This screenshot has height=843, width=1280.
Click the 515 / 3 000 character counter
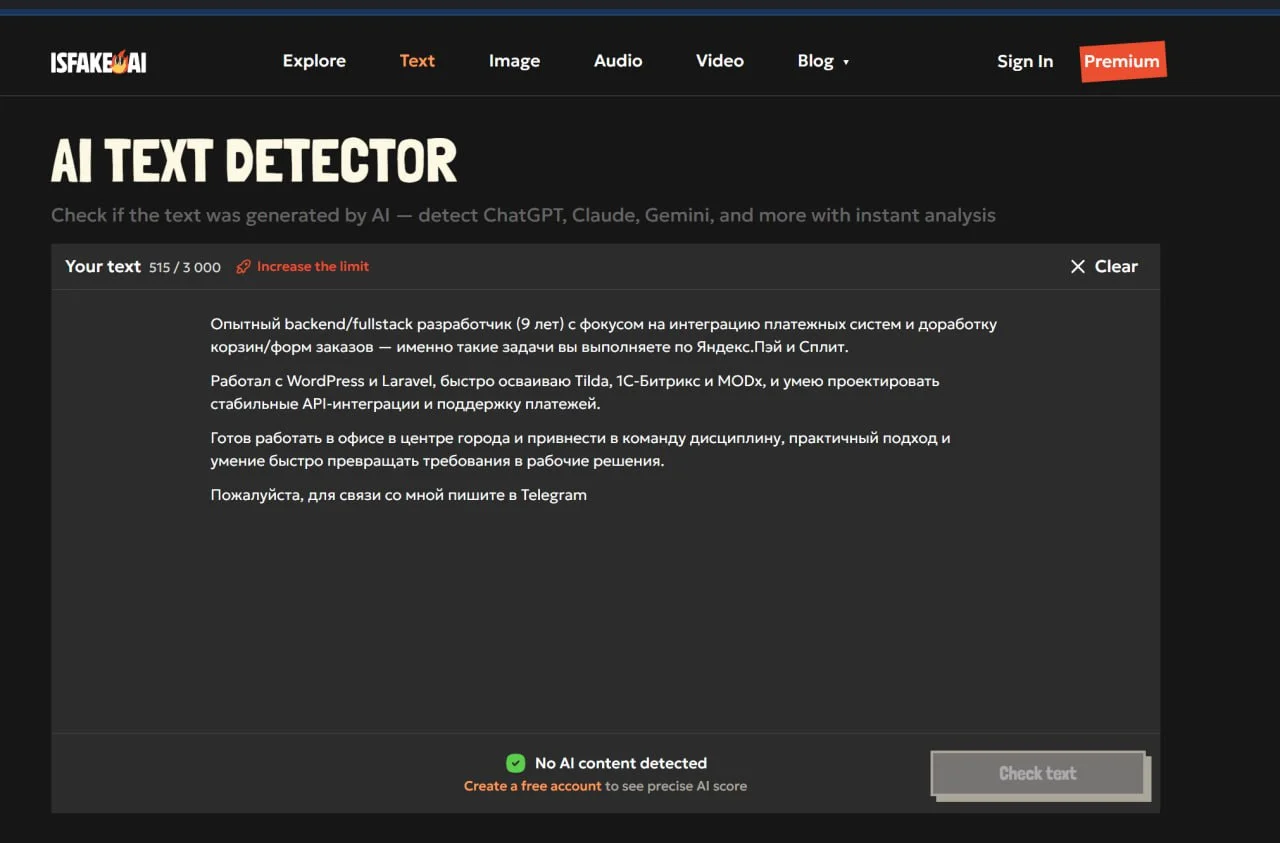coord(185,267)
